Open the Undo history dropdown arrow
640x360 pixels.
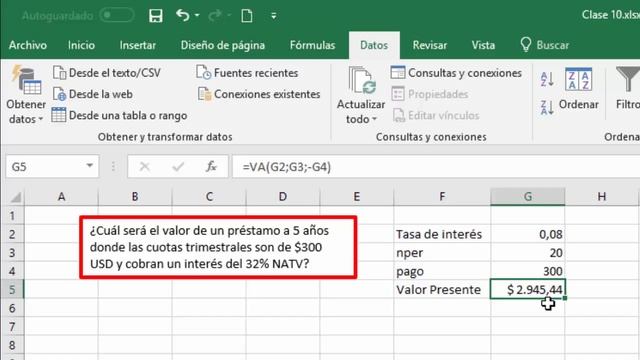tap(197, 16)
